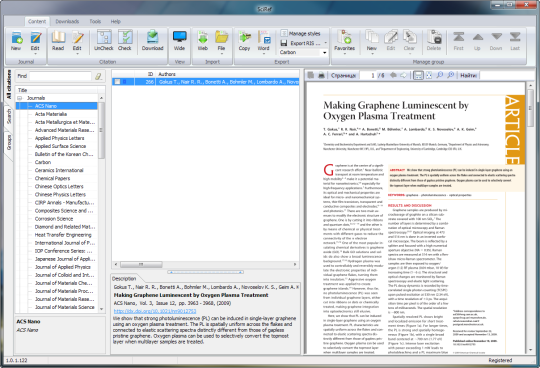The height and width of the screenshot is (368, 540).
Task: Move group Up
Action: [477, 41]
